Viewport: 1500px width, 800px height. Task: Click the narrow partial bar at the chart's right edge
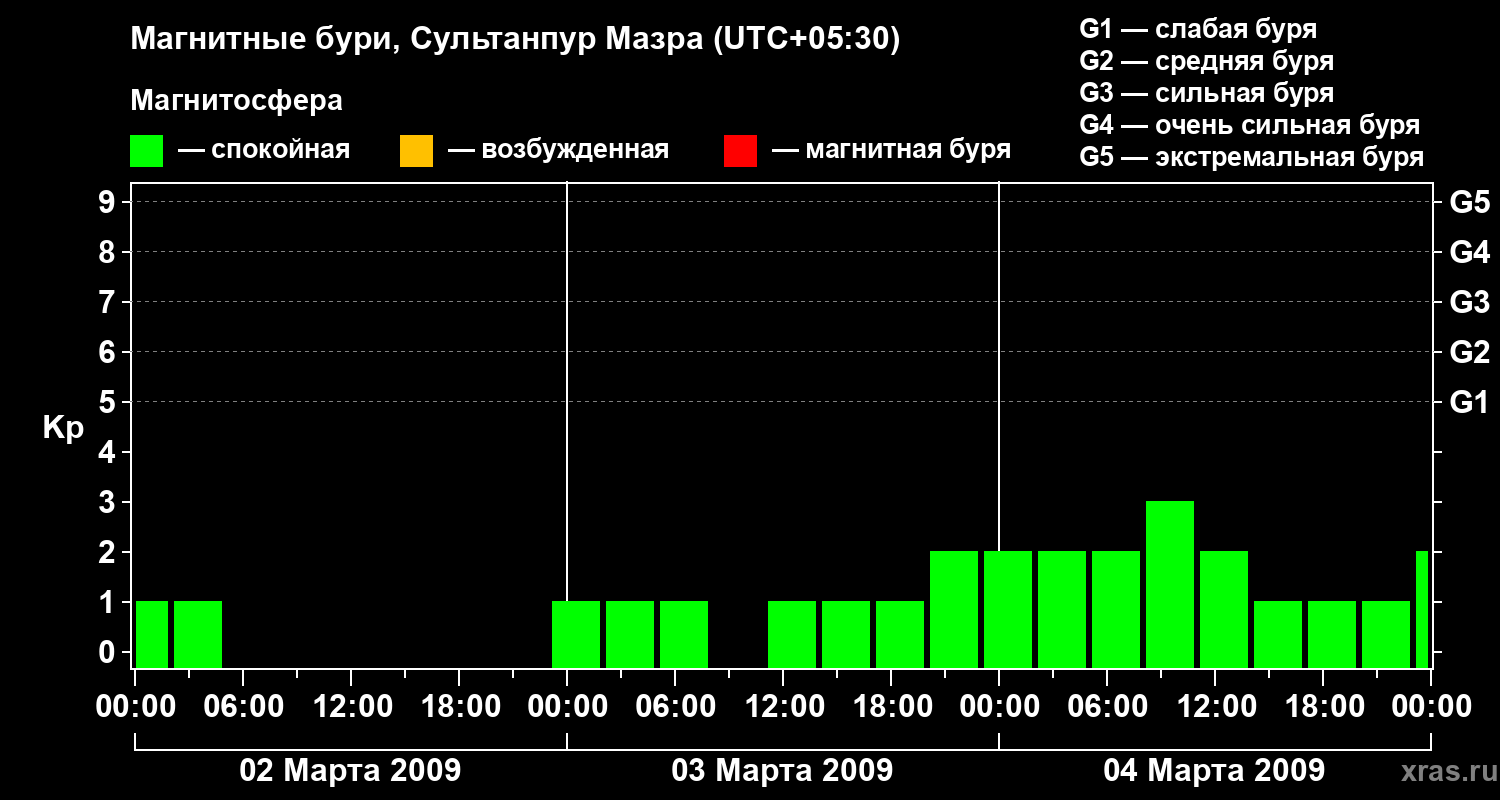coord(1422,609)
